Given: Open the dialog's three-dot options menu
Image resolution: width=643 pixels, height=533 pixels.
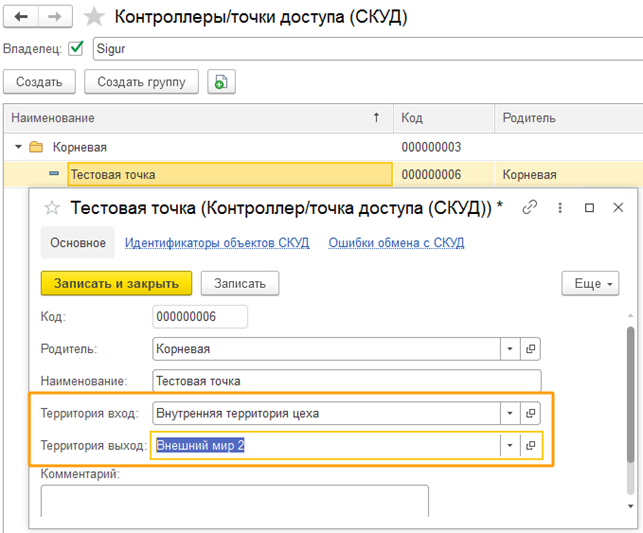Looking at the screenshot, I should click(560, 207).
